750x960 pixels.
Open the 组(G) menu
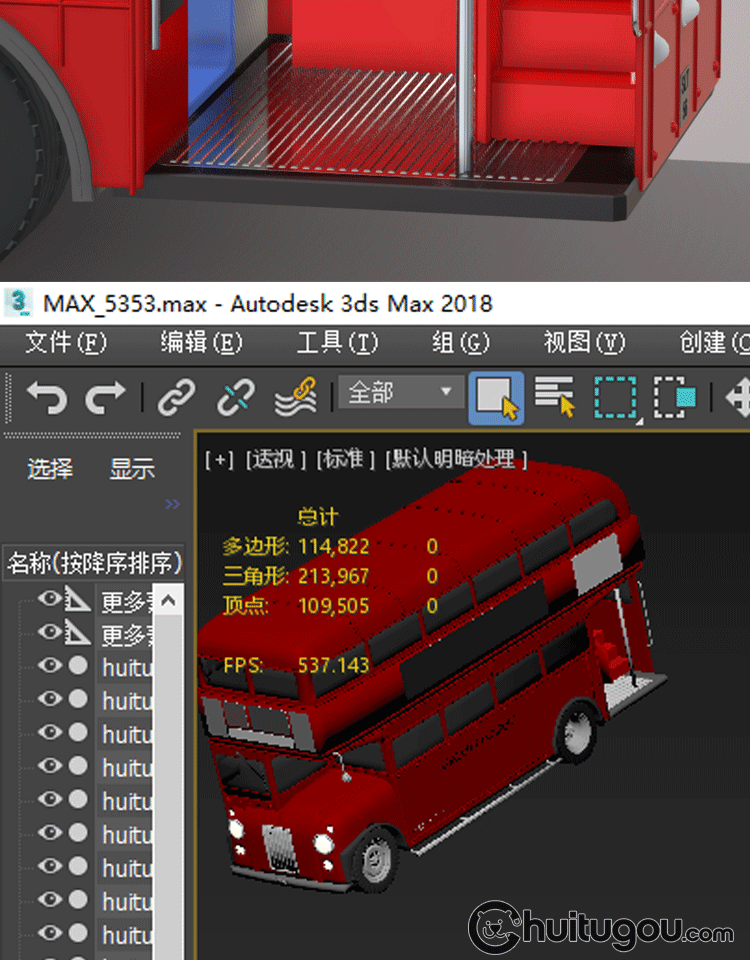click(x=460, y=342)
